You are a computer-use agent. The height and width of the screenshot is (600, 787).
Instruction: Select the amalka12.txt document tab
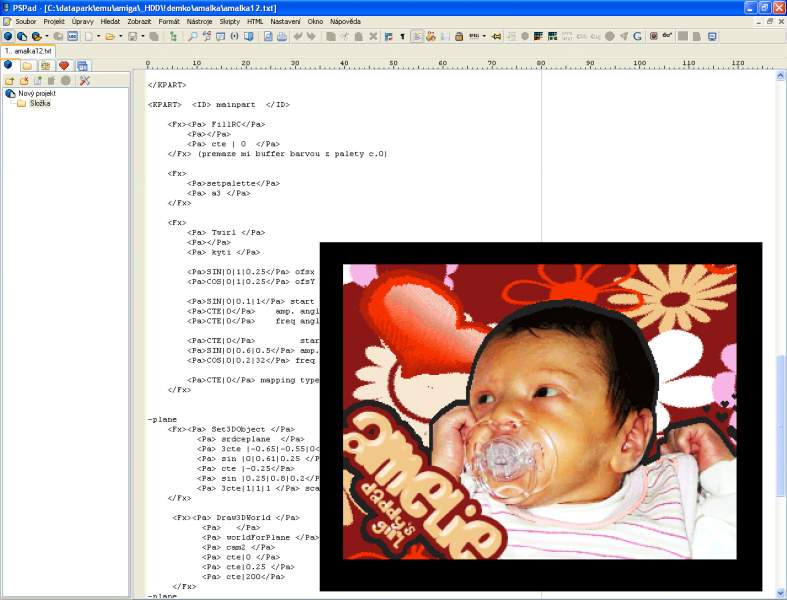point(27,50)
